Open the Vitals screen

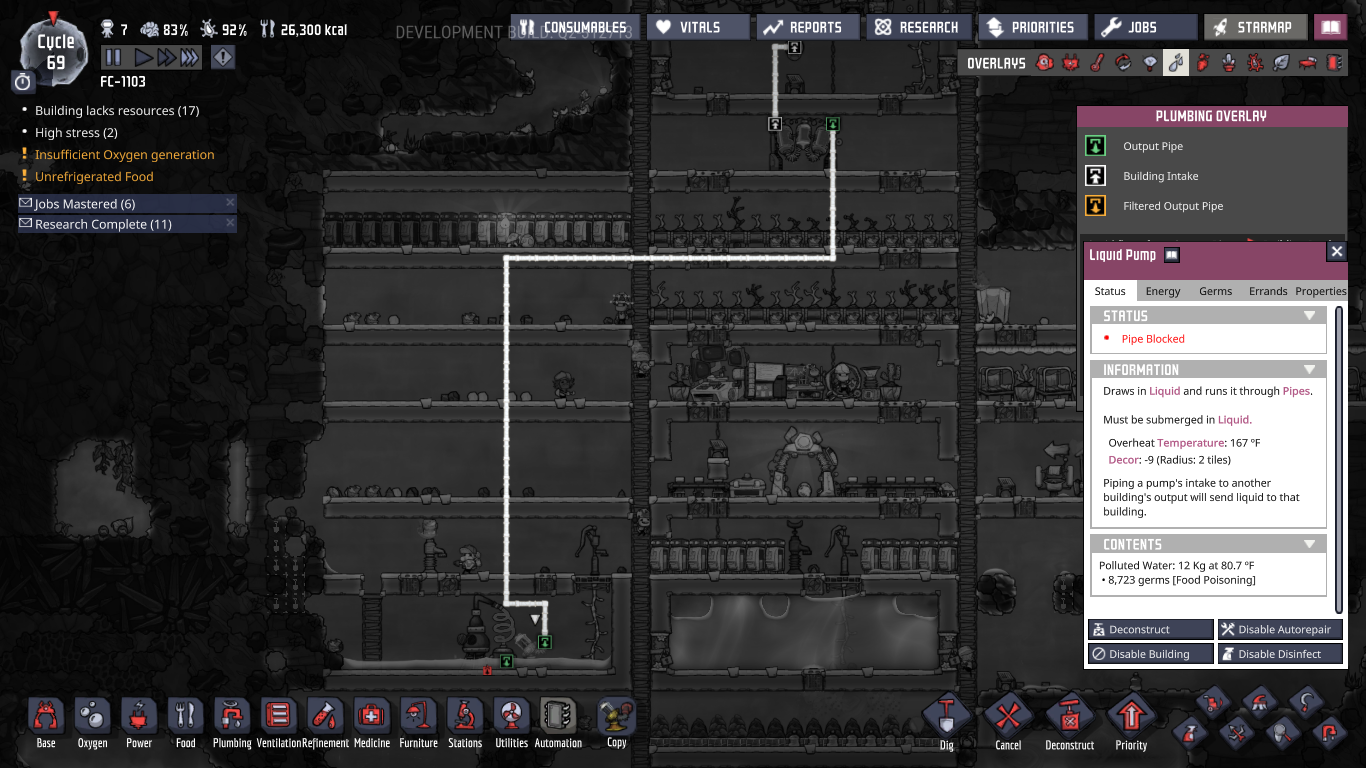pyautogui.click(x=698, y=28)
